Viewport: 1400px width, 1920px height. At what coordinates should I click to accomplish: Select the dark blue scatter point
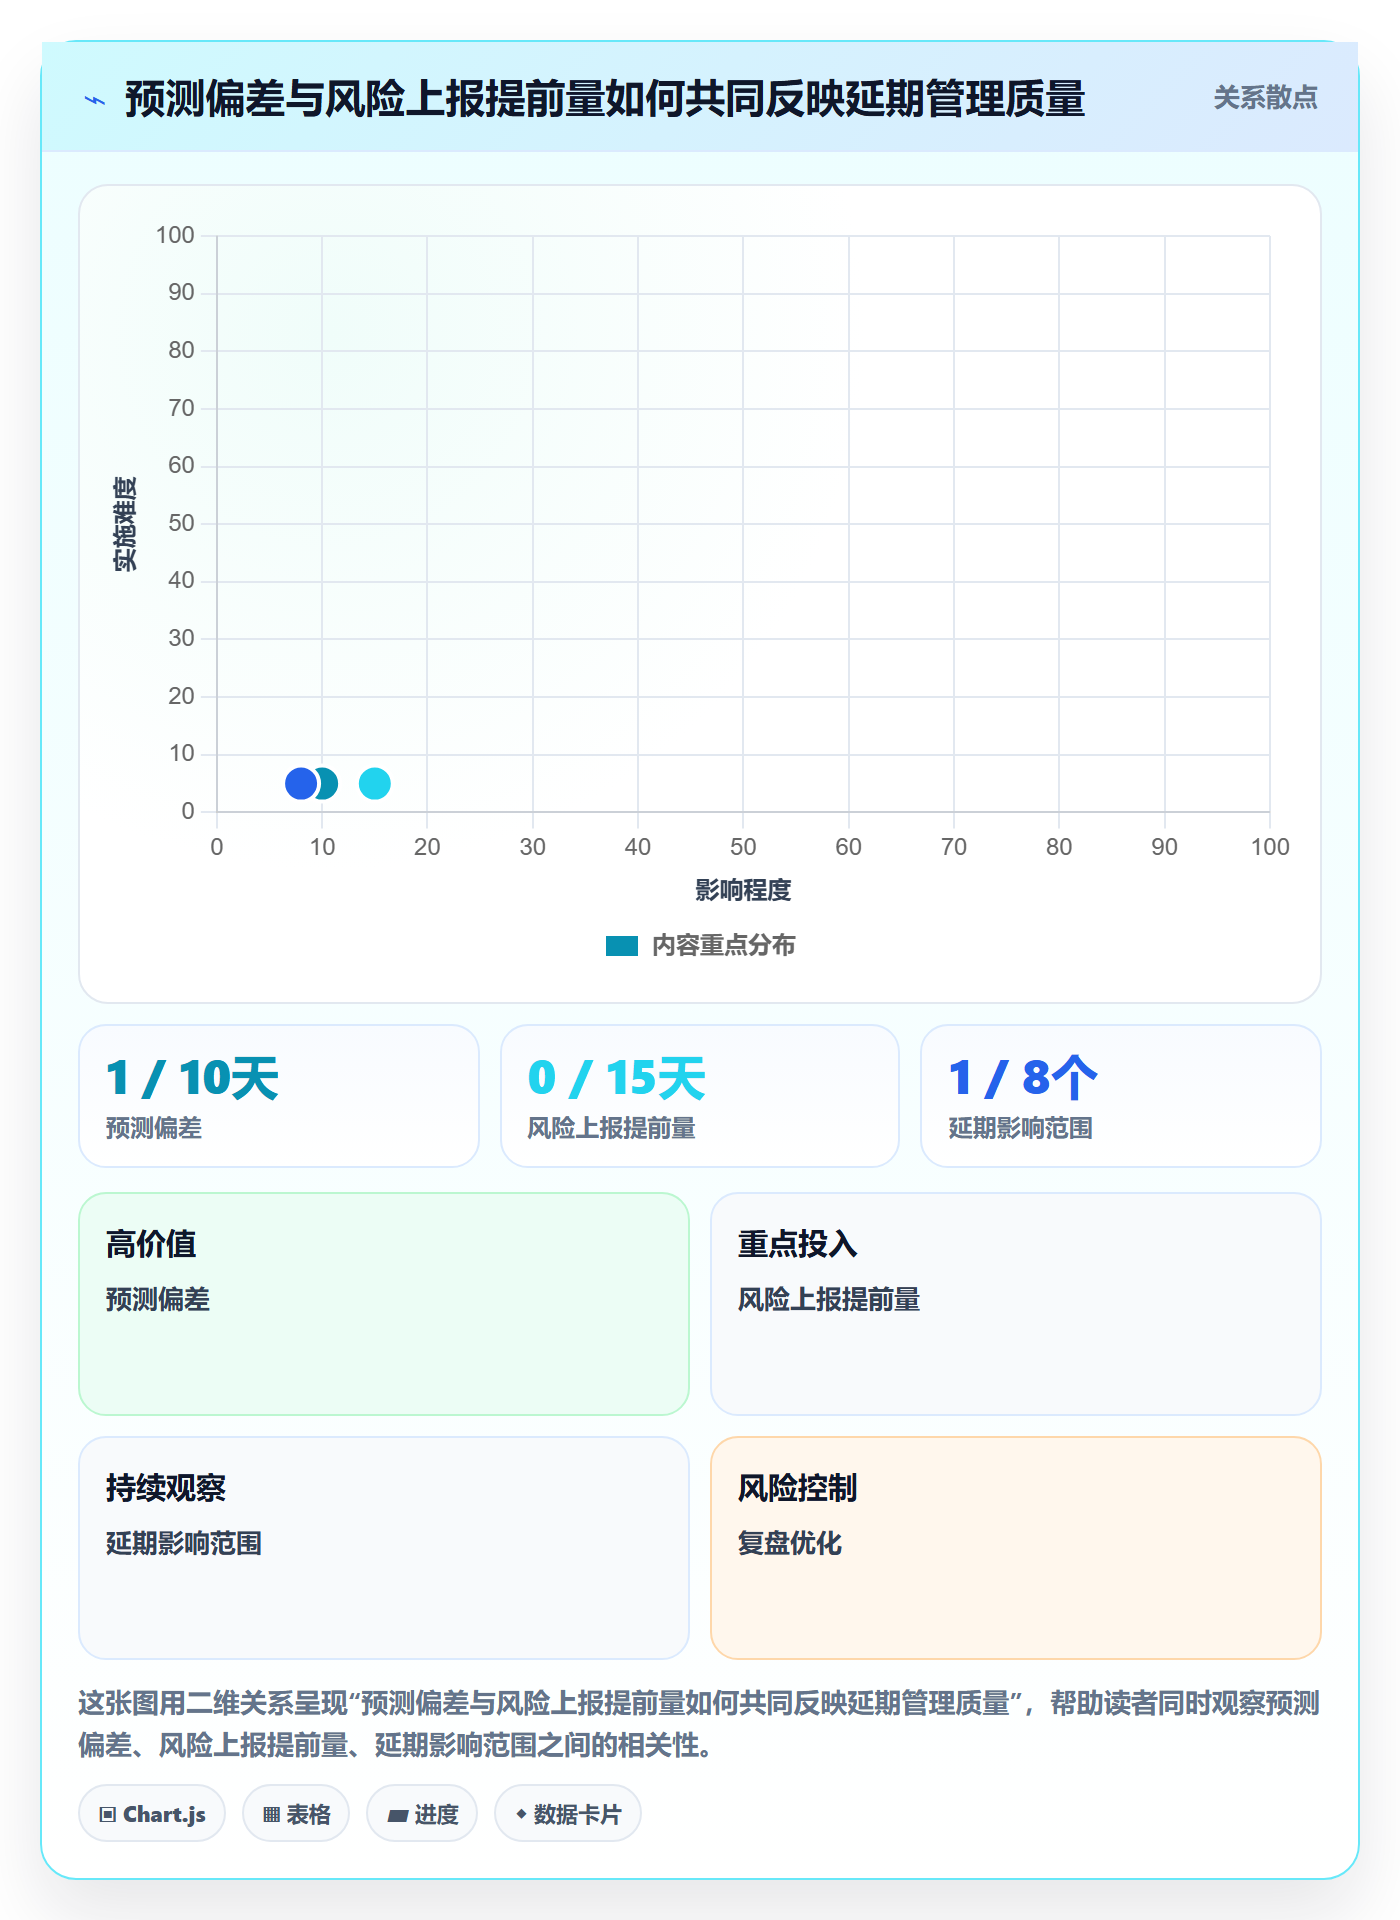click(301, 783)
